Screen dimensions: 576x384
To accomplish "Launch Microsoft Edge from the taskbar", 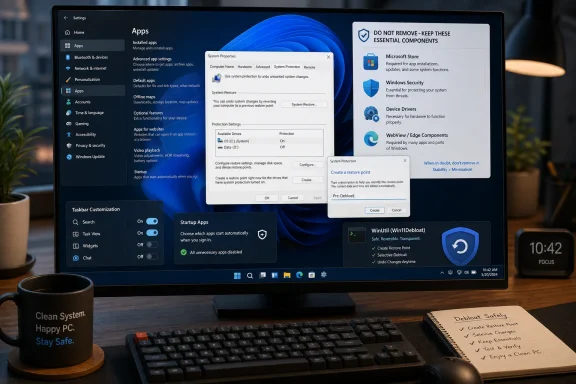I will click(299, 275).
